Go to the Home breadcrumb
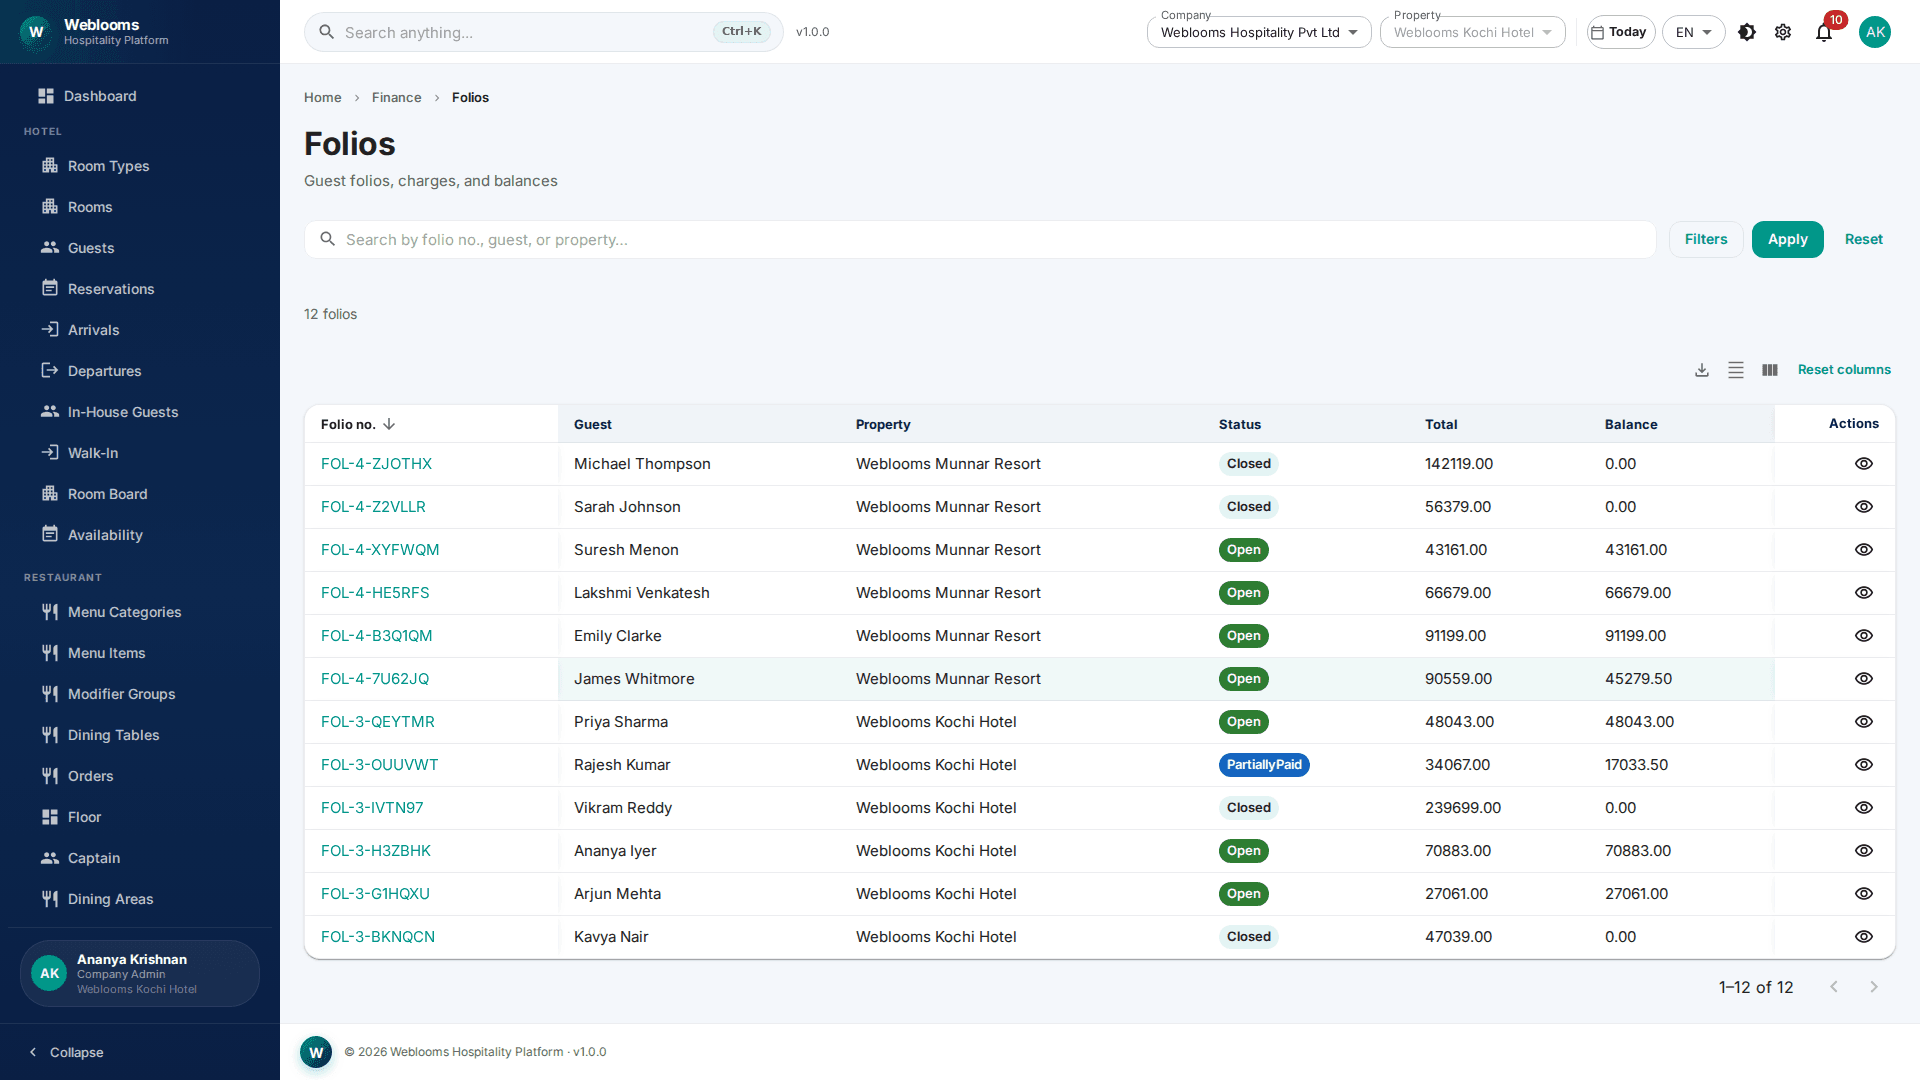Image resolution: width=1920 pixels, height=1080 pixels. click(322, 97)
